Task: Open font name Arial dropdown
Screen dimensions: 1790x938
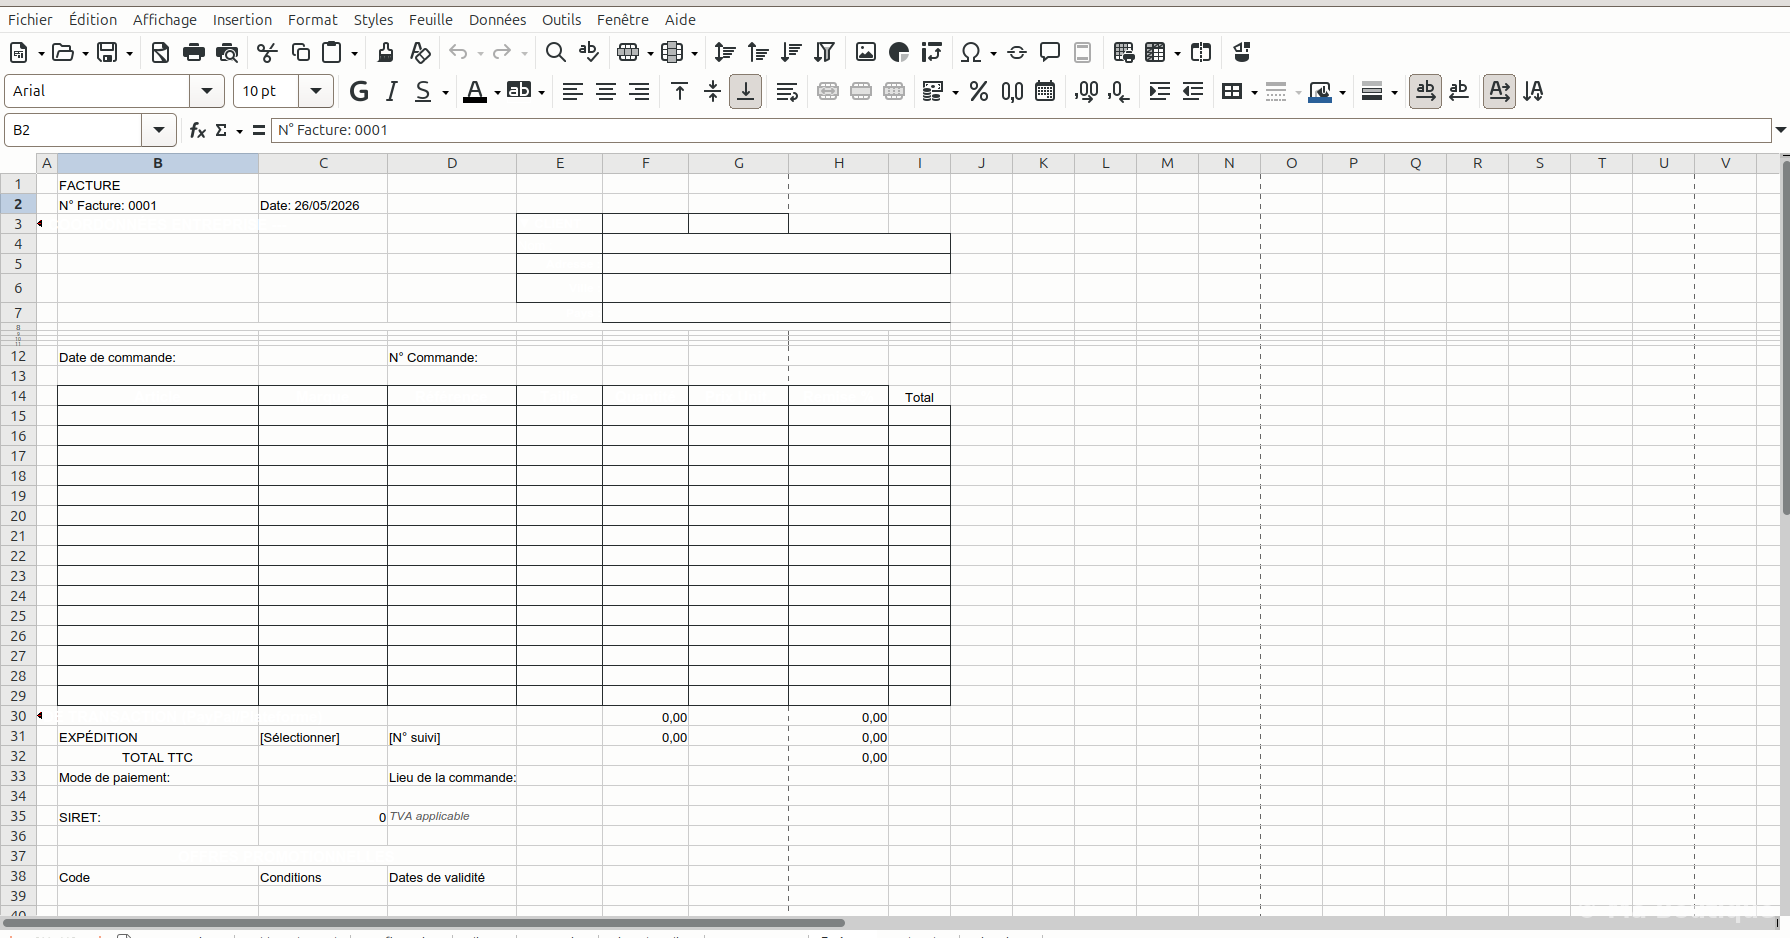Action: click(207, 91)
